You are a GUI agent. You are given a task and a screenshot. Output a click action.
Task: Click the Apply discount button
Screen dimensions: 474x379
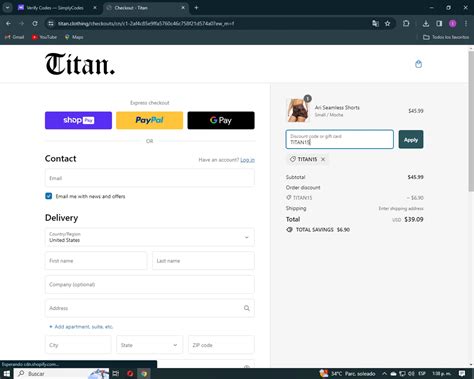[x=411, y=139]
